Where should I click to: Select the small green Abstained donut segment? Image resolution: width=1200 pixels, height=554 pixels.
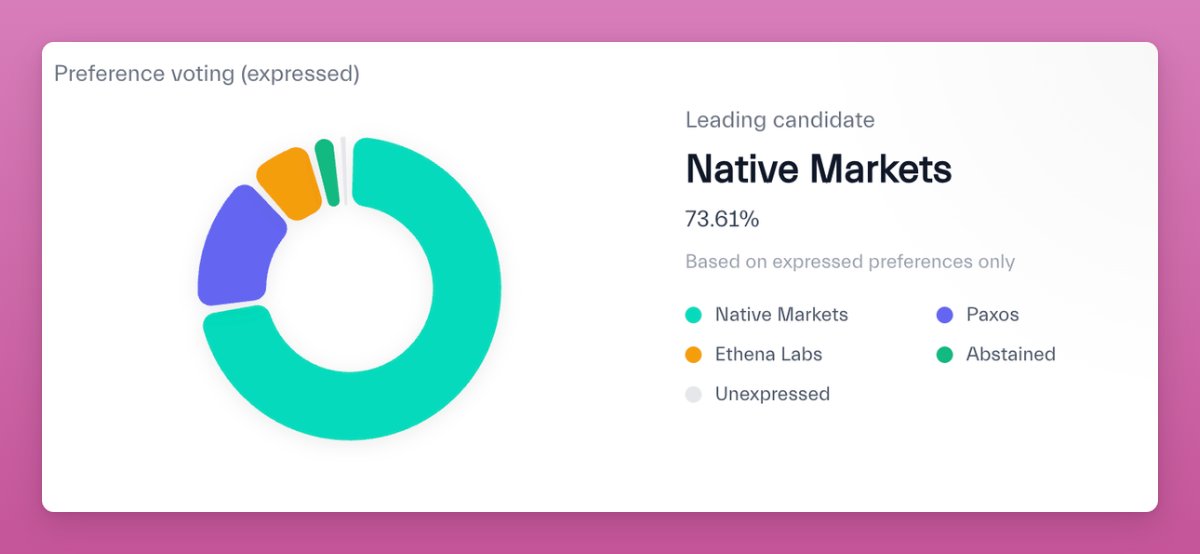pyautogui.click(x=326, y=172)
